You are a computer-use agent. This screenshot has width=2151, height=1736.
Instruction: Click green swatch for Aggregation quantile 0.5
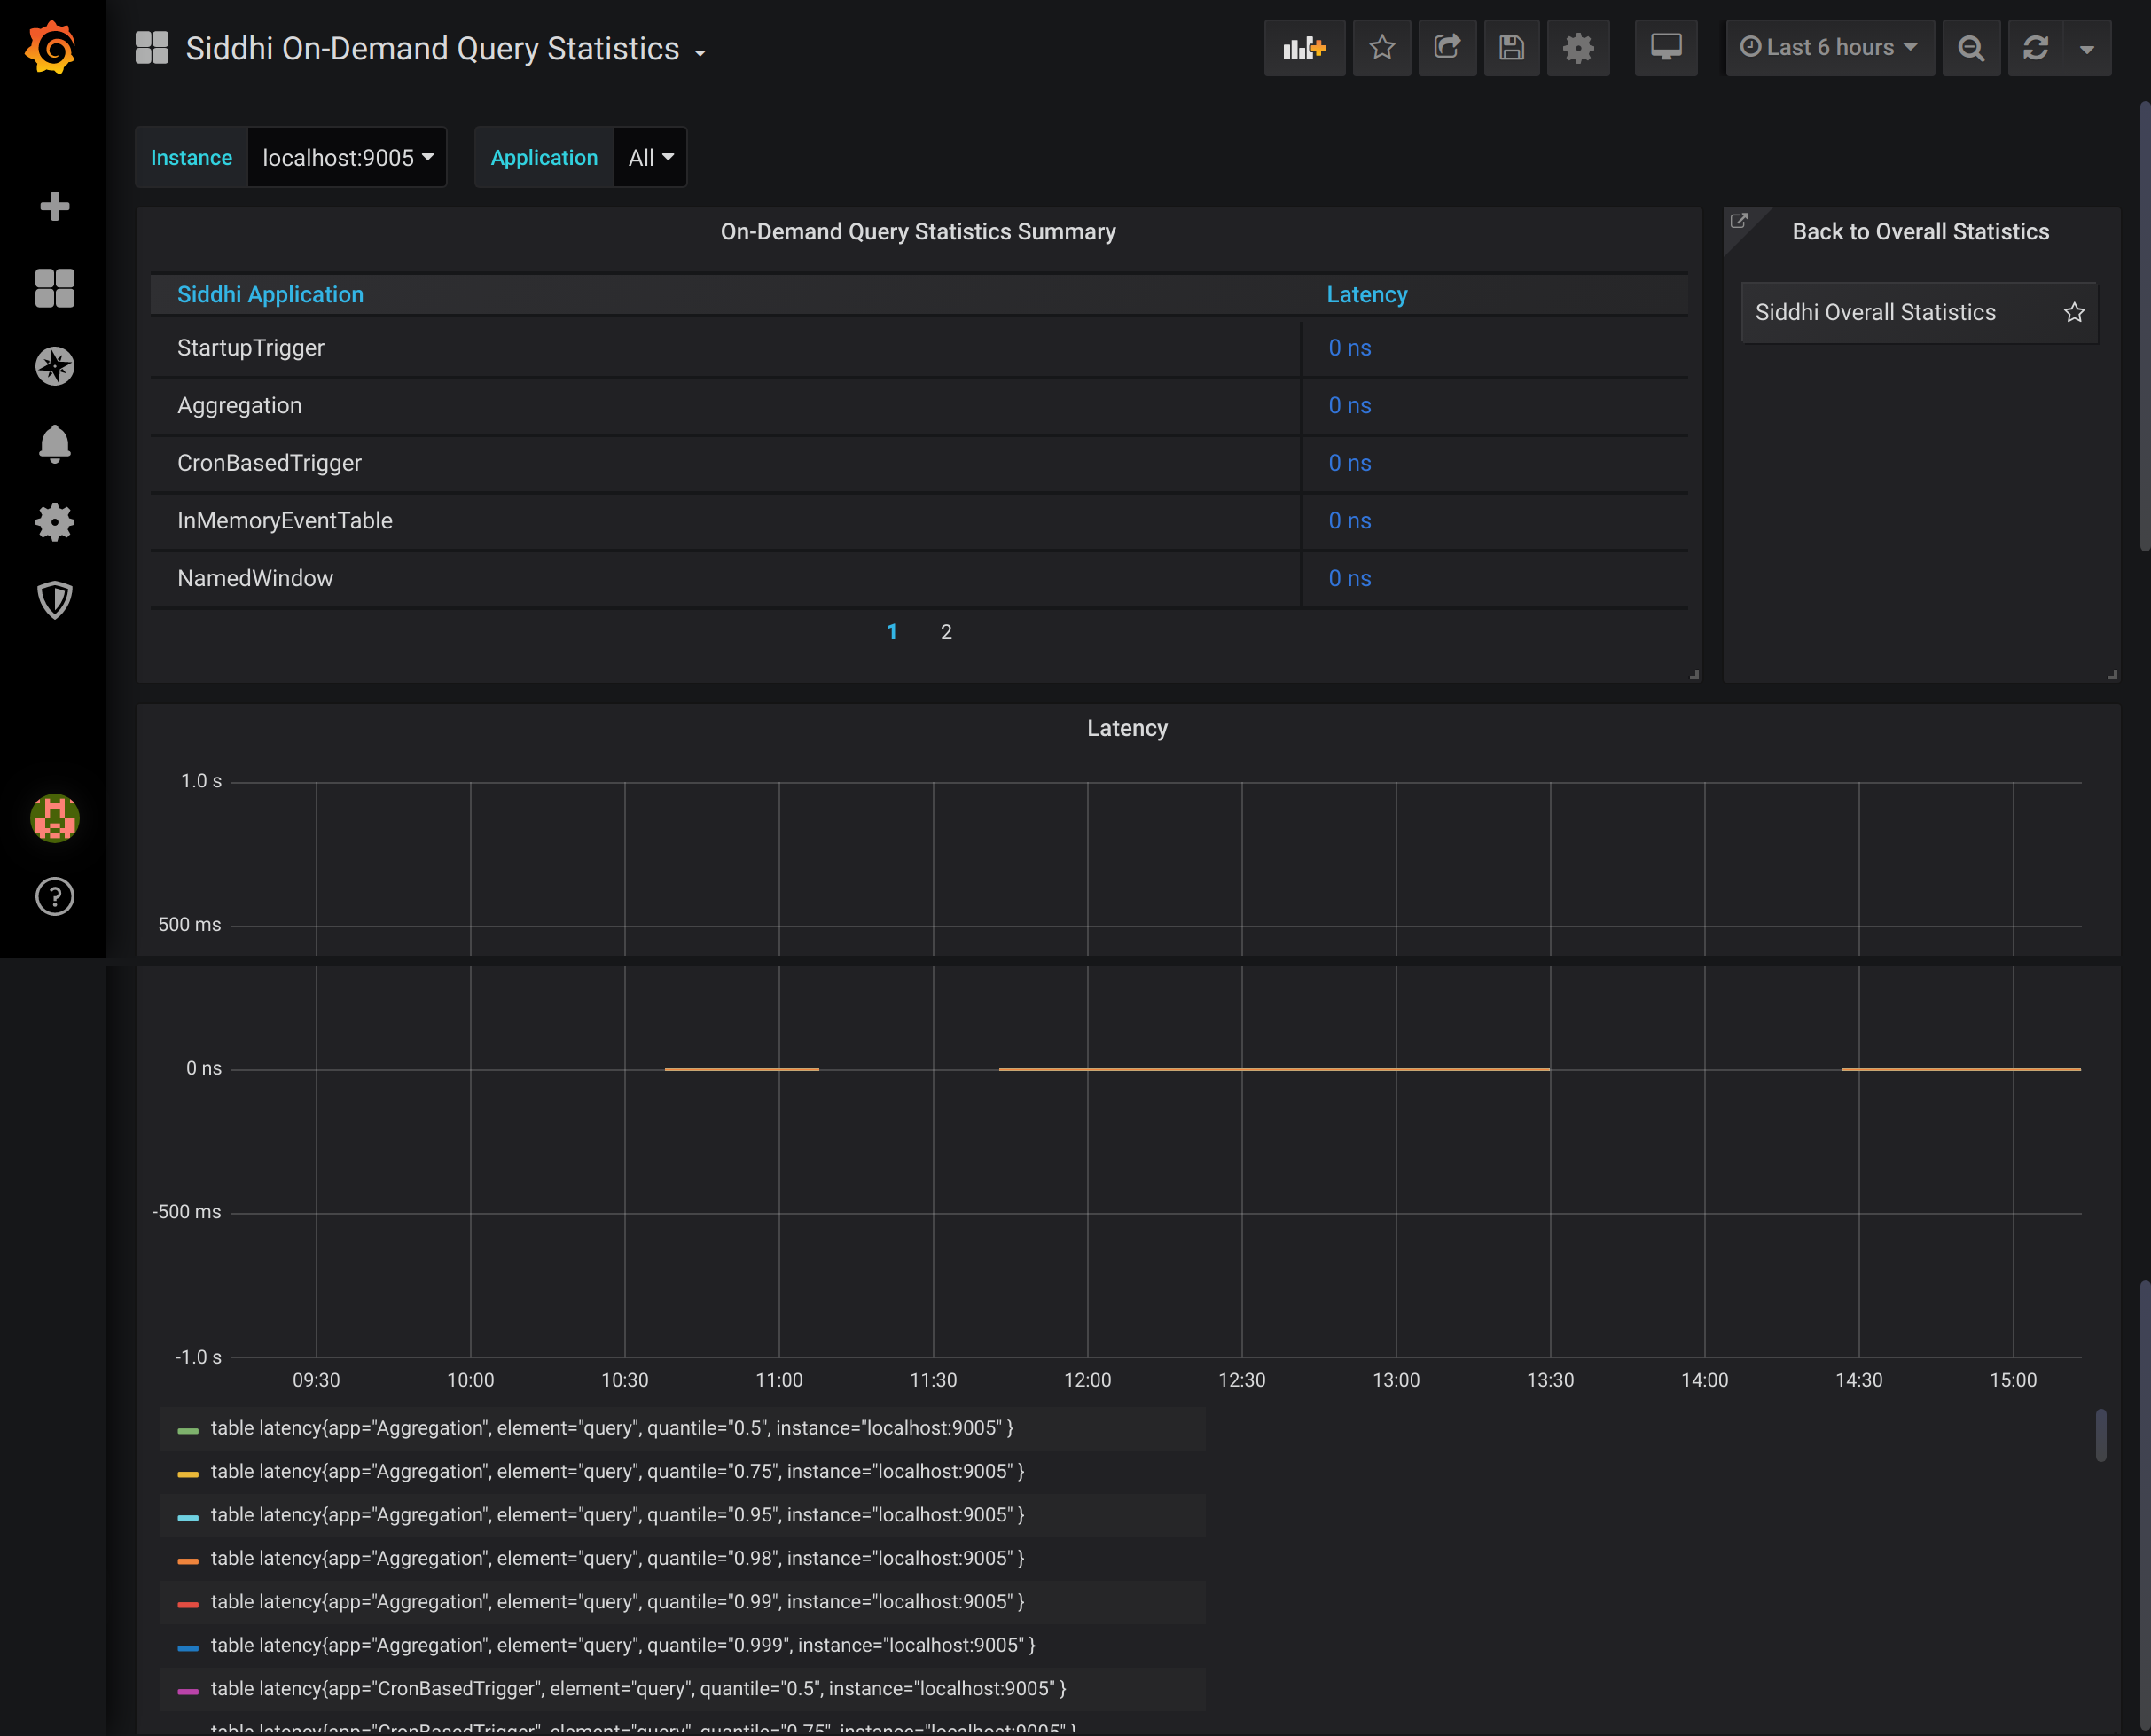coord(187,1430)
